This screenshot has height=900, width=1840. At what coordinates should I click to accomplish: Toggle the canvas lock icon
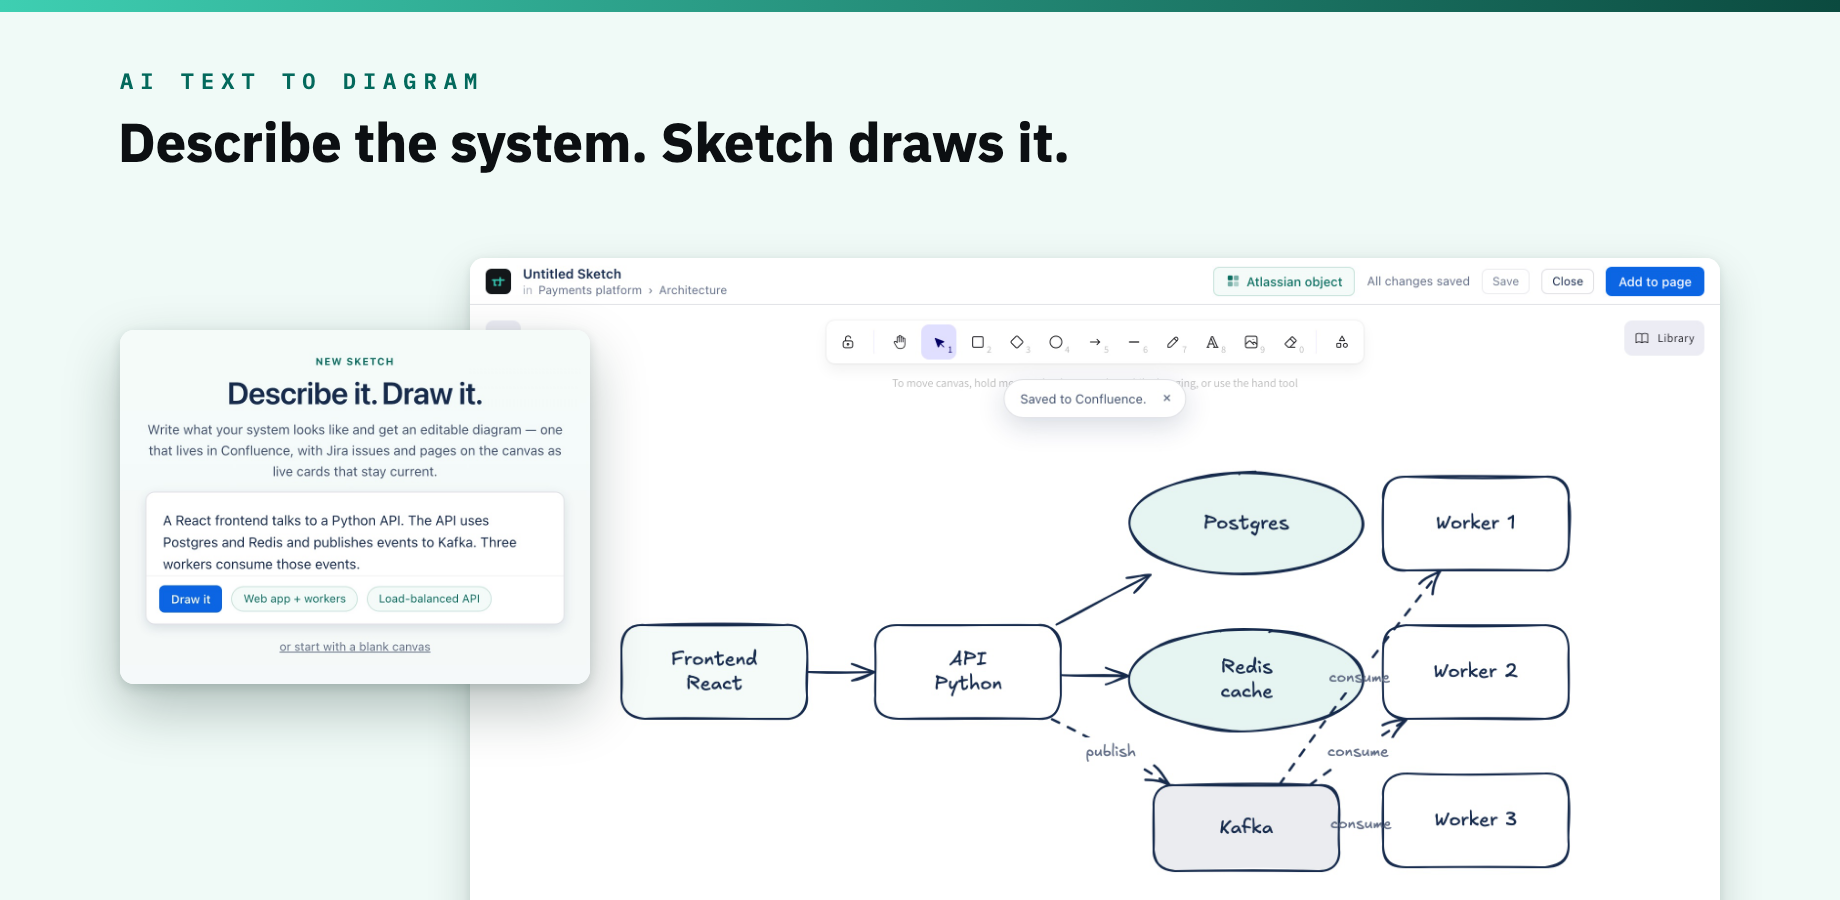(x=848, y=342)
